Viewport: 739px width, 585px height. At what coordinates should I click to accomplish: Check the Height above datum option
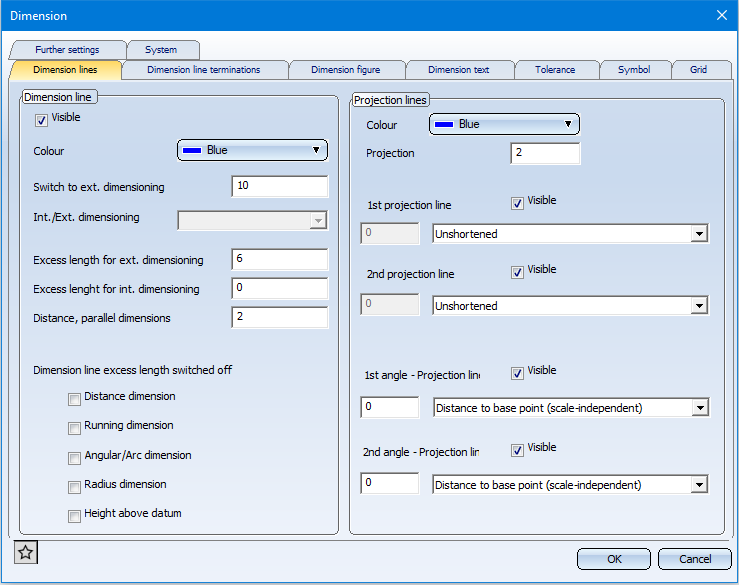[75, 516]
